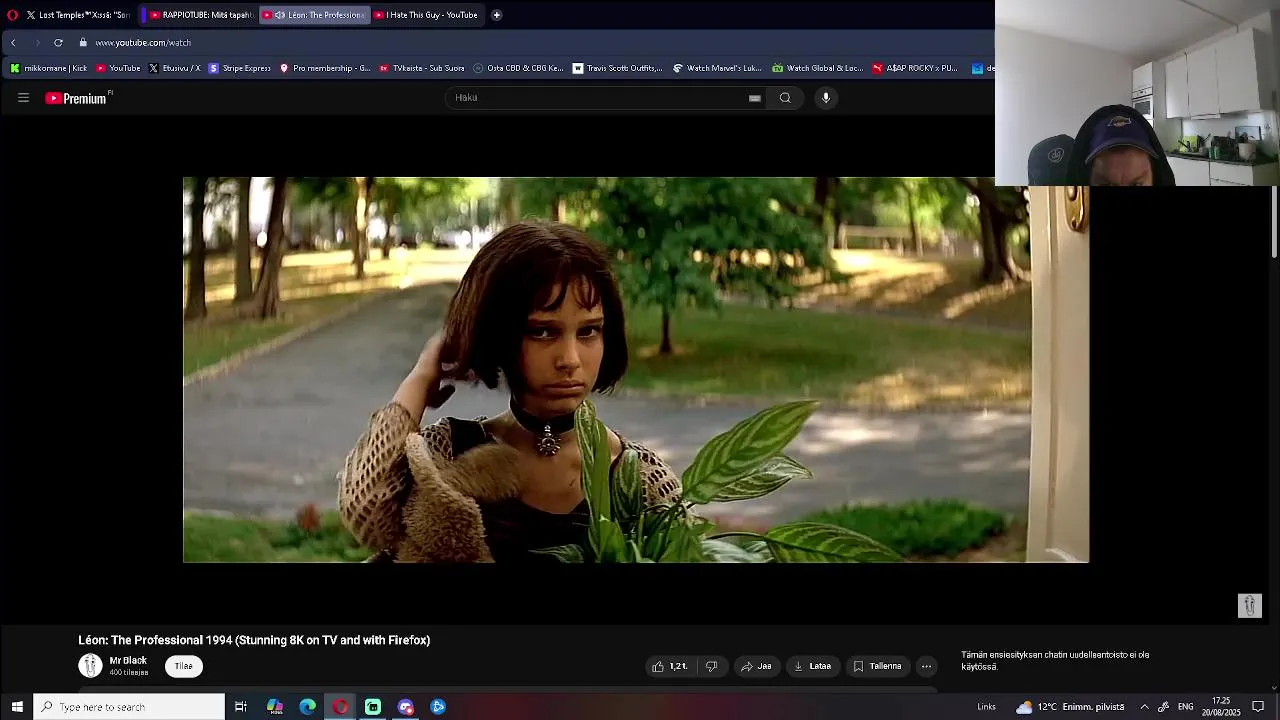
Task: Change the ENG input language
Action: coord(1185,707)
